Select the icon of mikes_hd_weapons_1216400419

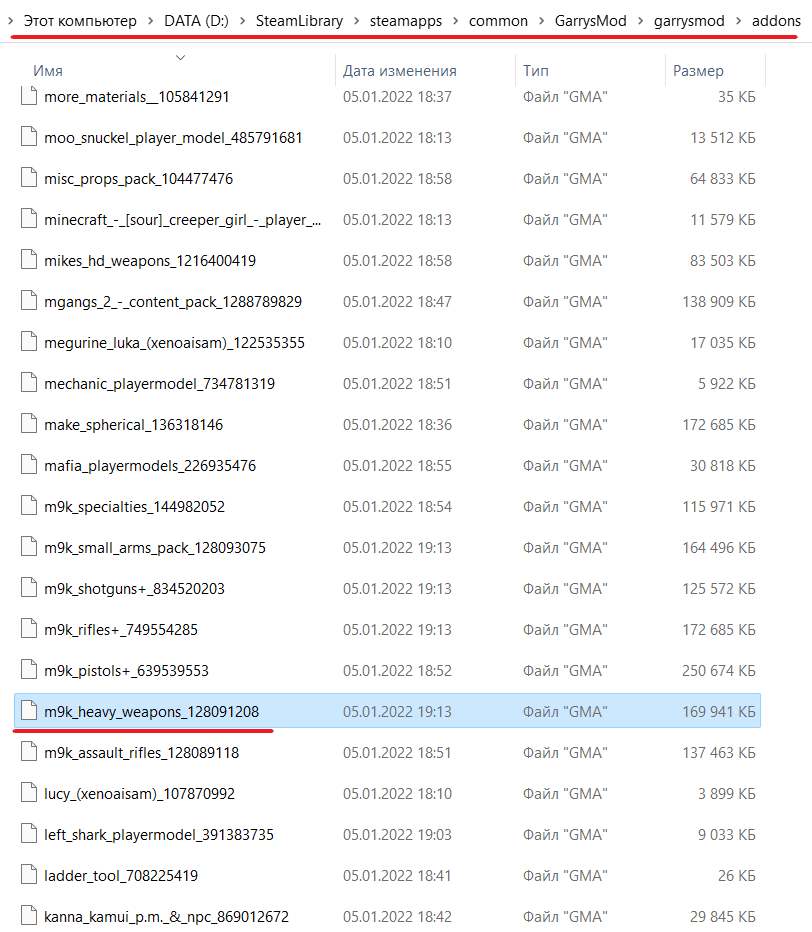(28, 261)
